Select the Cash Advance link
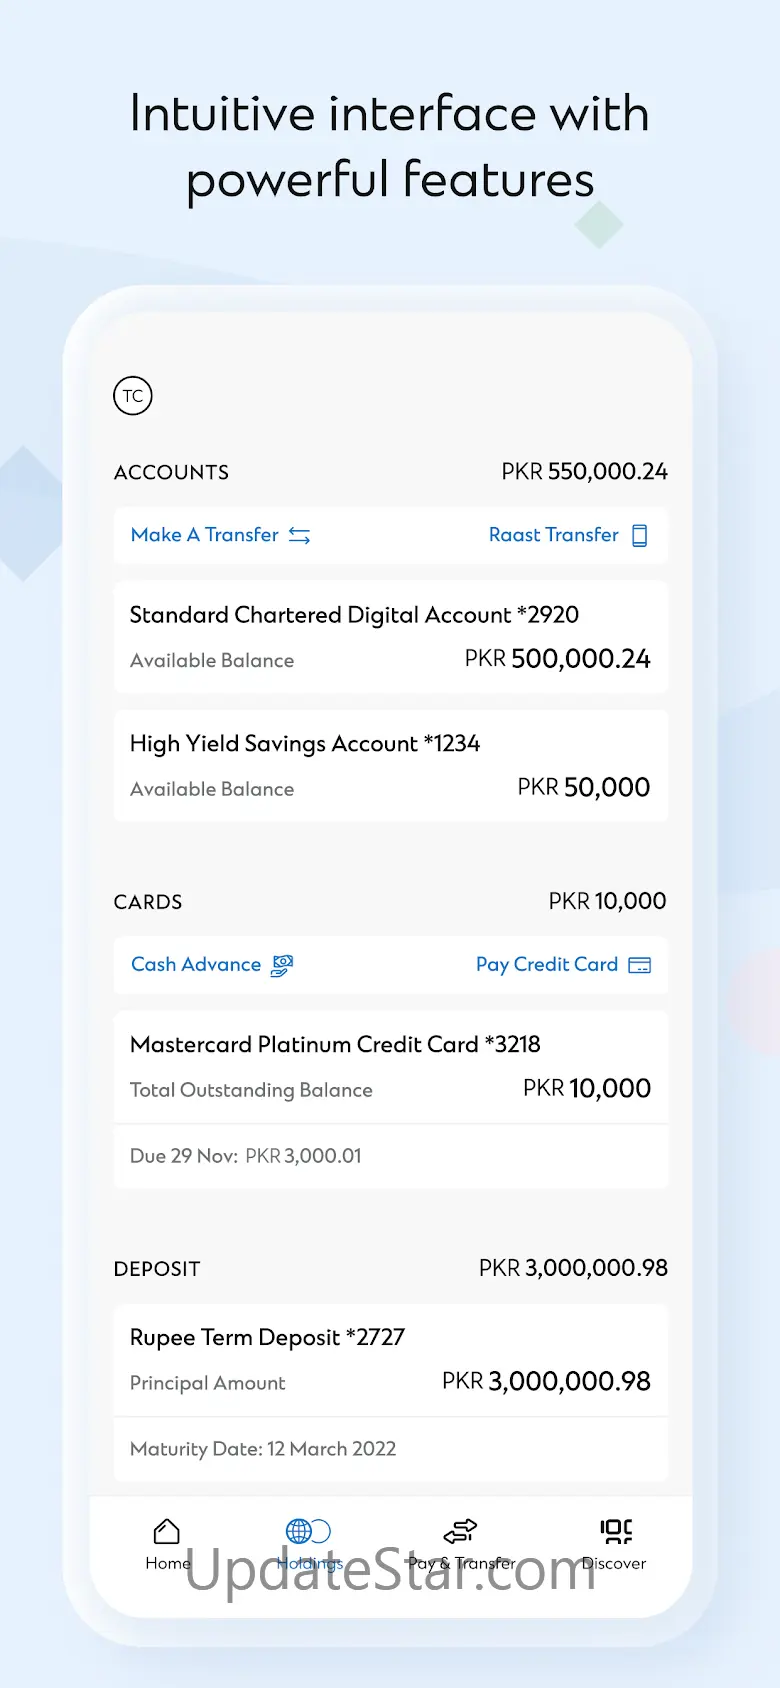Viewport: 780px width, 1688px height. click(x=196, y=965)
